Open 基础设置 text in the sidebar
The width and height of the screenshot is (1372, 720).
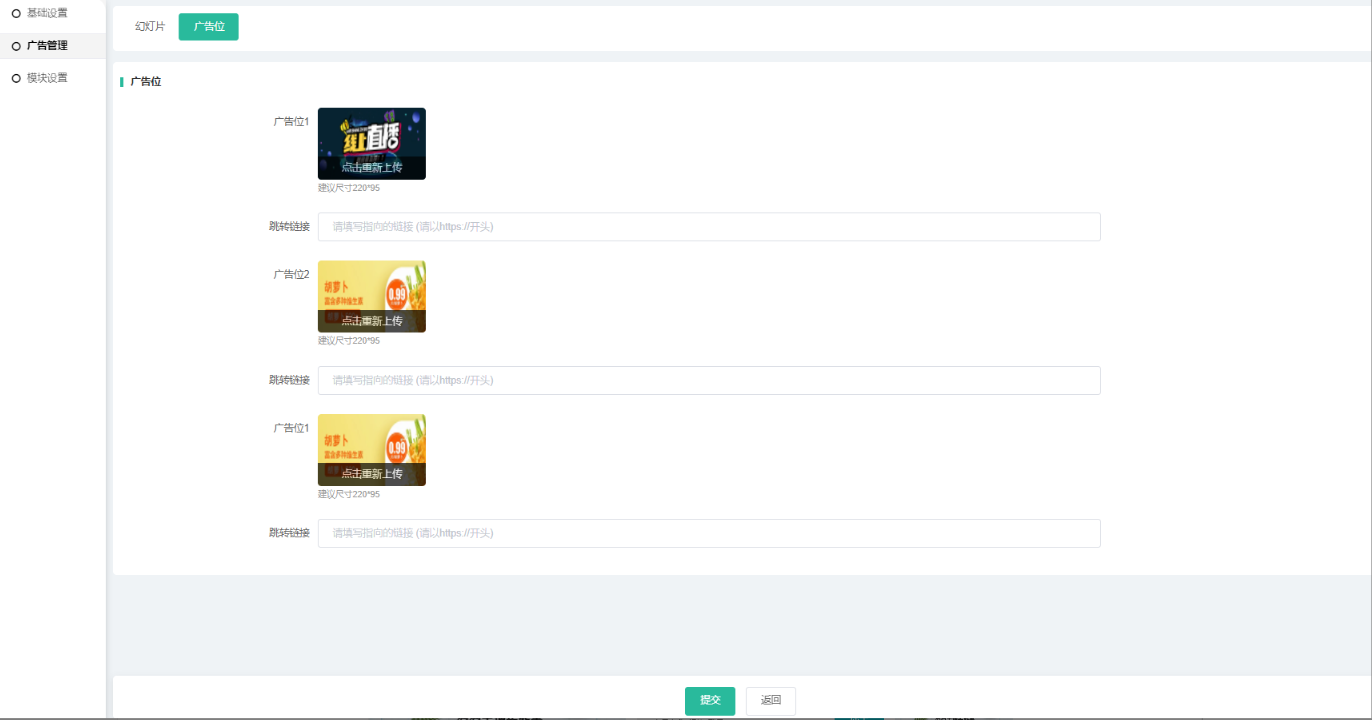[x=47, y=13]
